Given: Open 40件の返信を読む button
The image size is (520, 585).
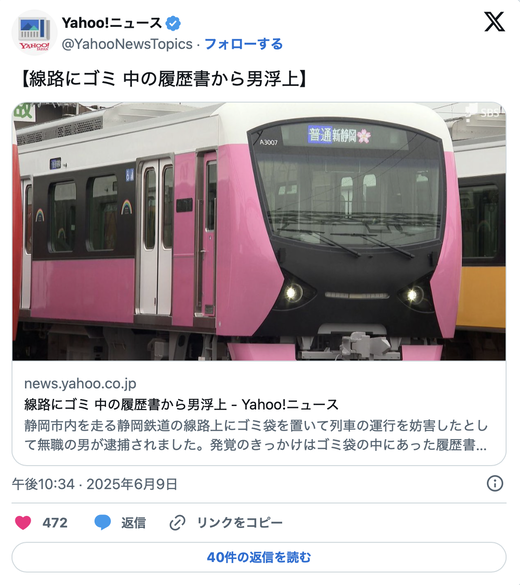Looking at the screenshot, I should tap(259, 557).
